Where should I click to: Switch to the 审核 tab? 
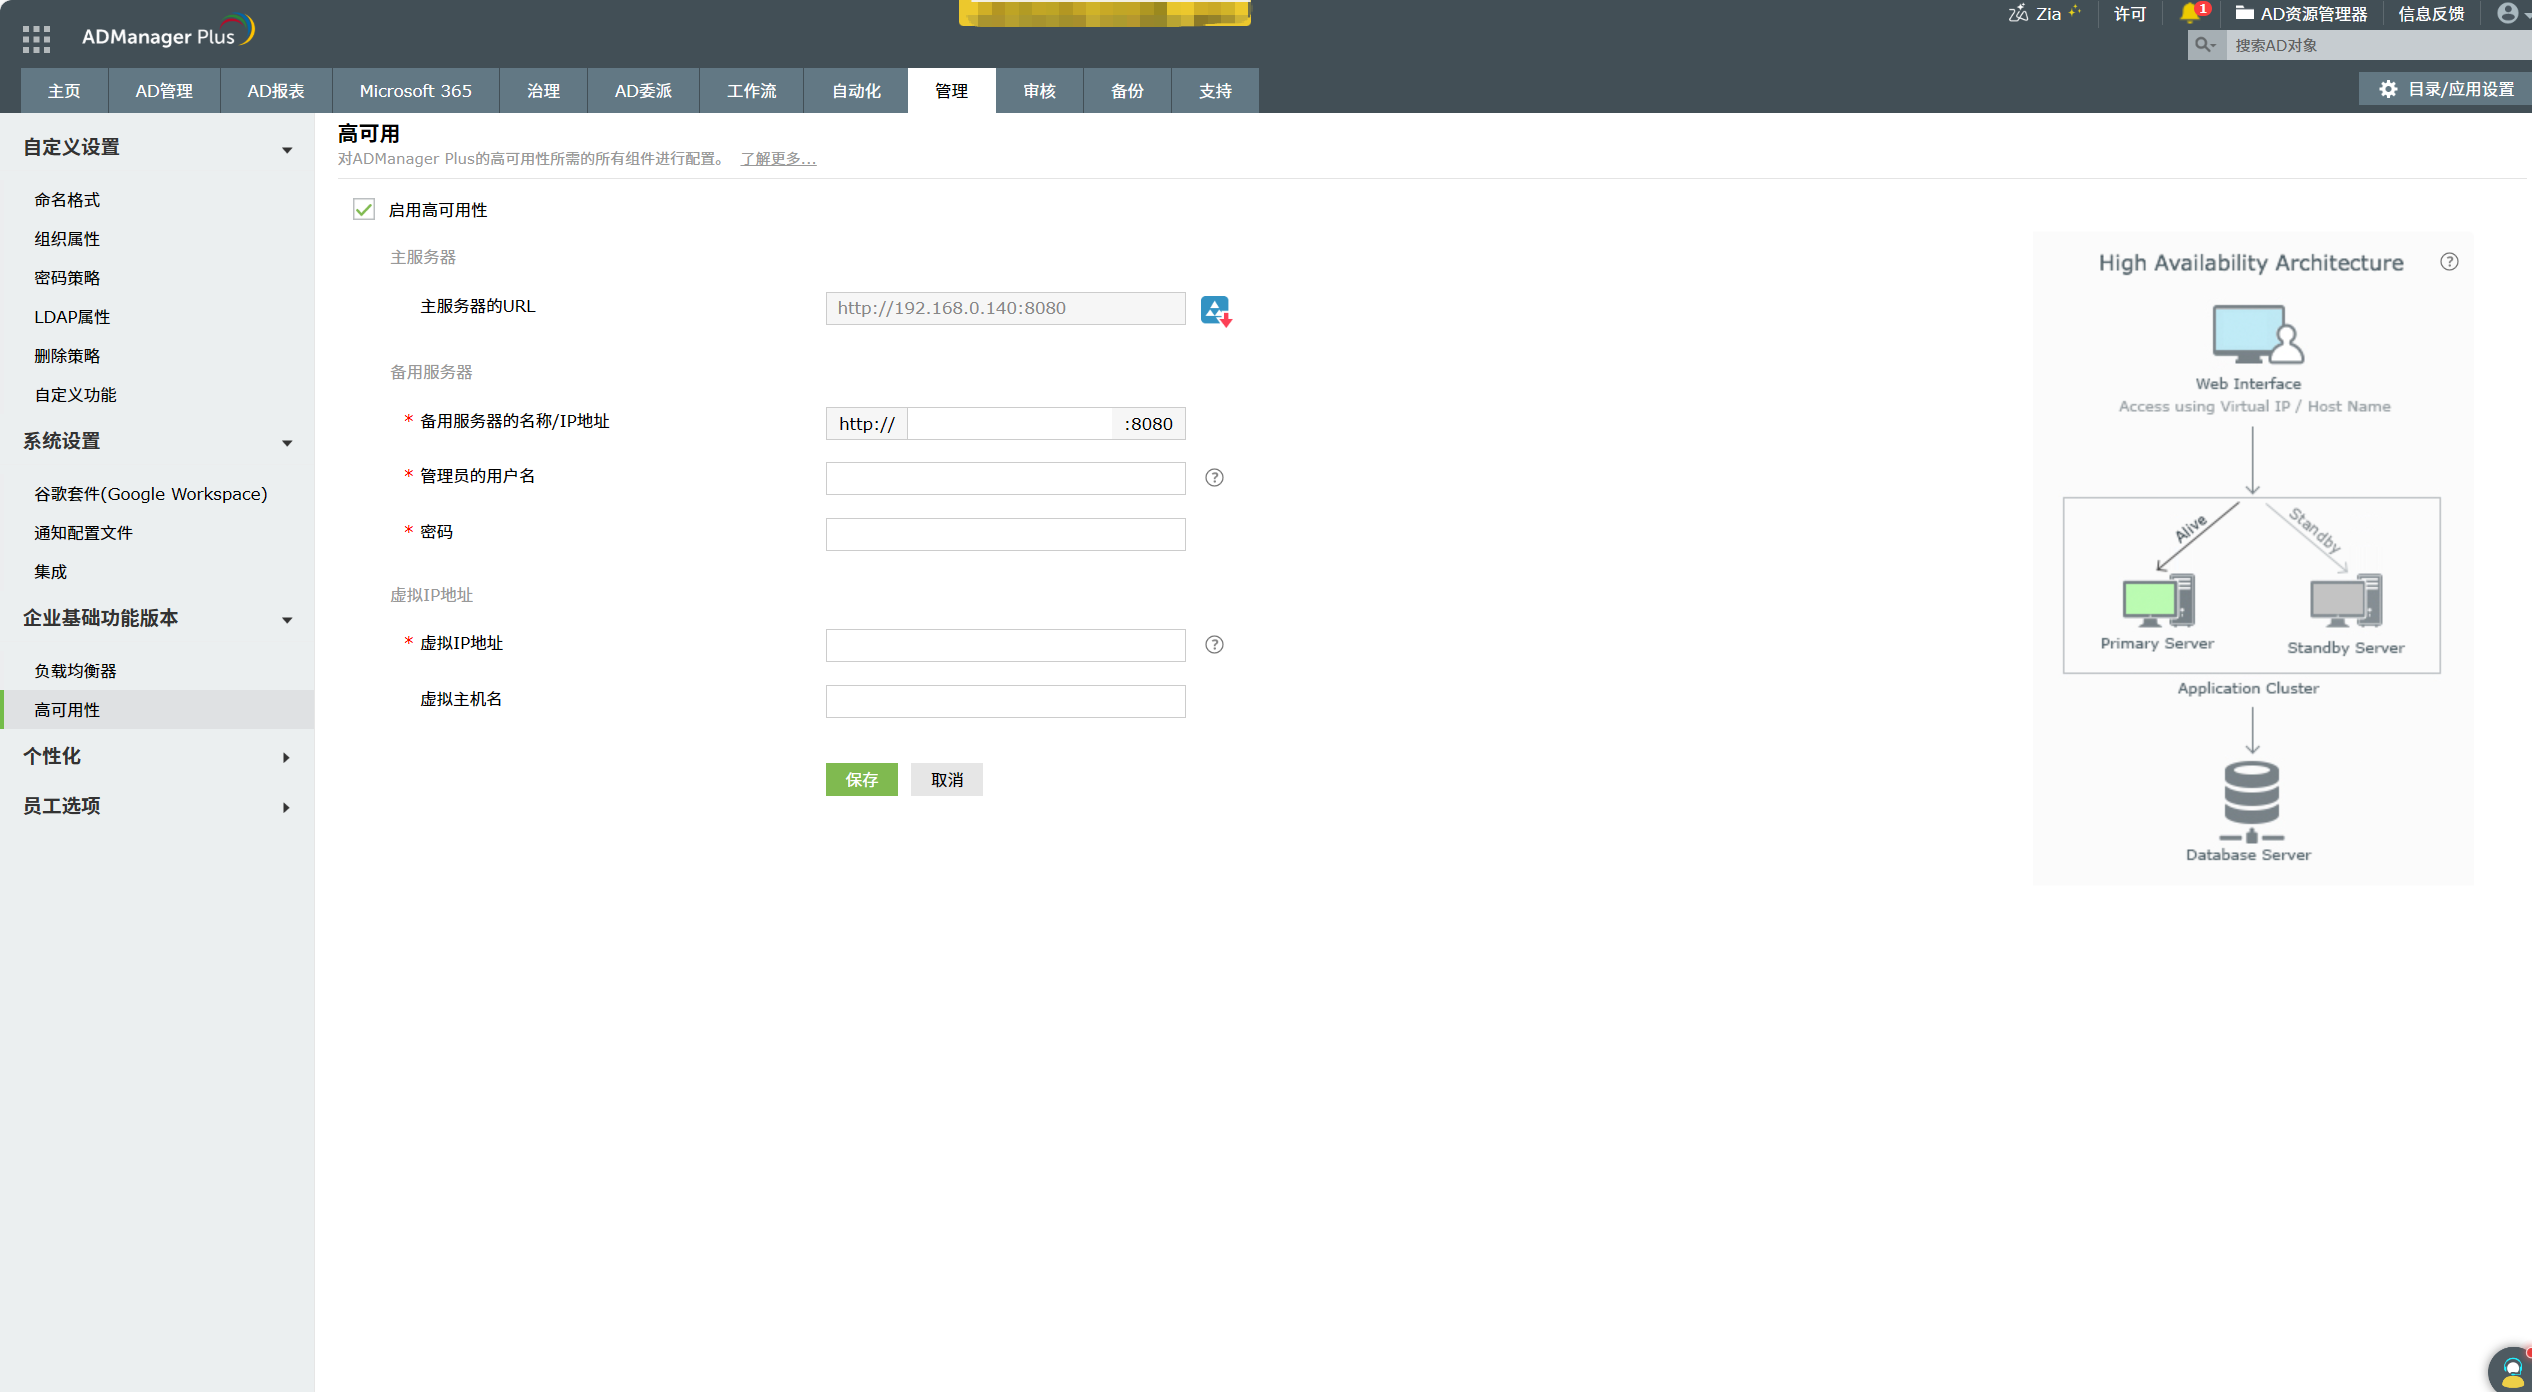click(x=1039, y=90)
